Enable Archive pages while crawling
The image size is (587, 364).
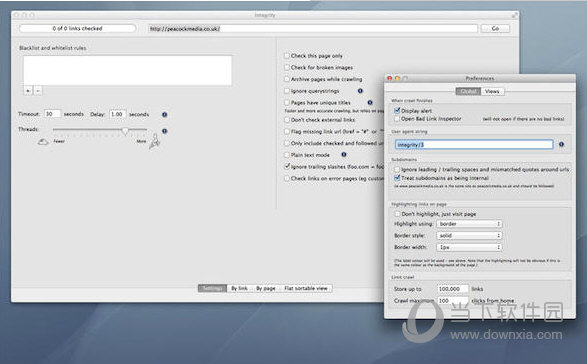click(x=287, y=79)
